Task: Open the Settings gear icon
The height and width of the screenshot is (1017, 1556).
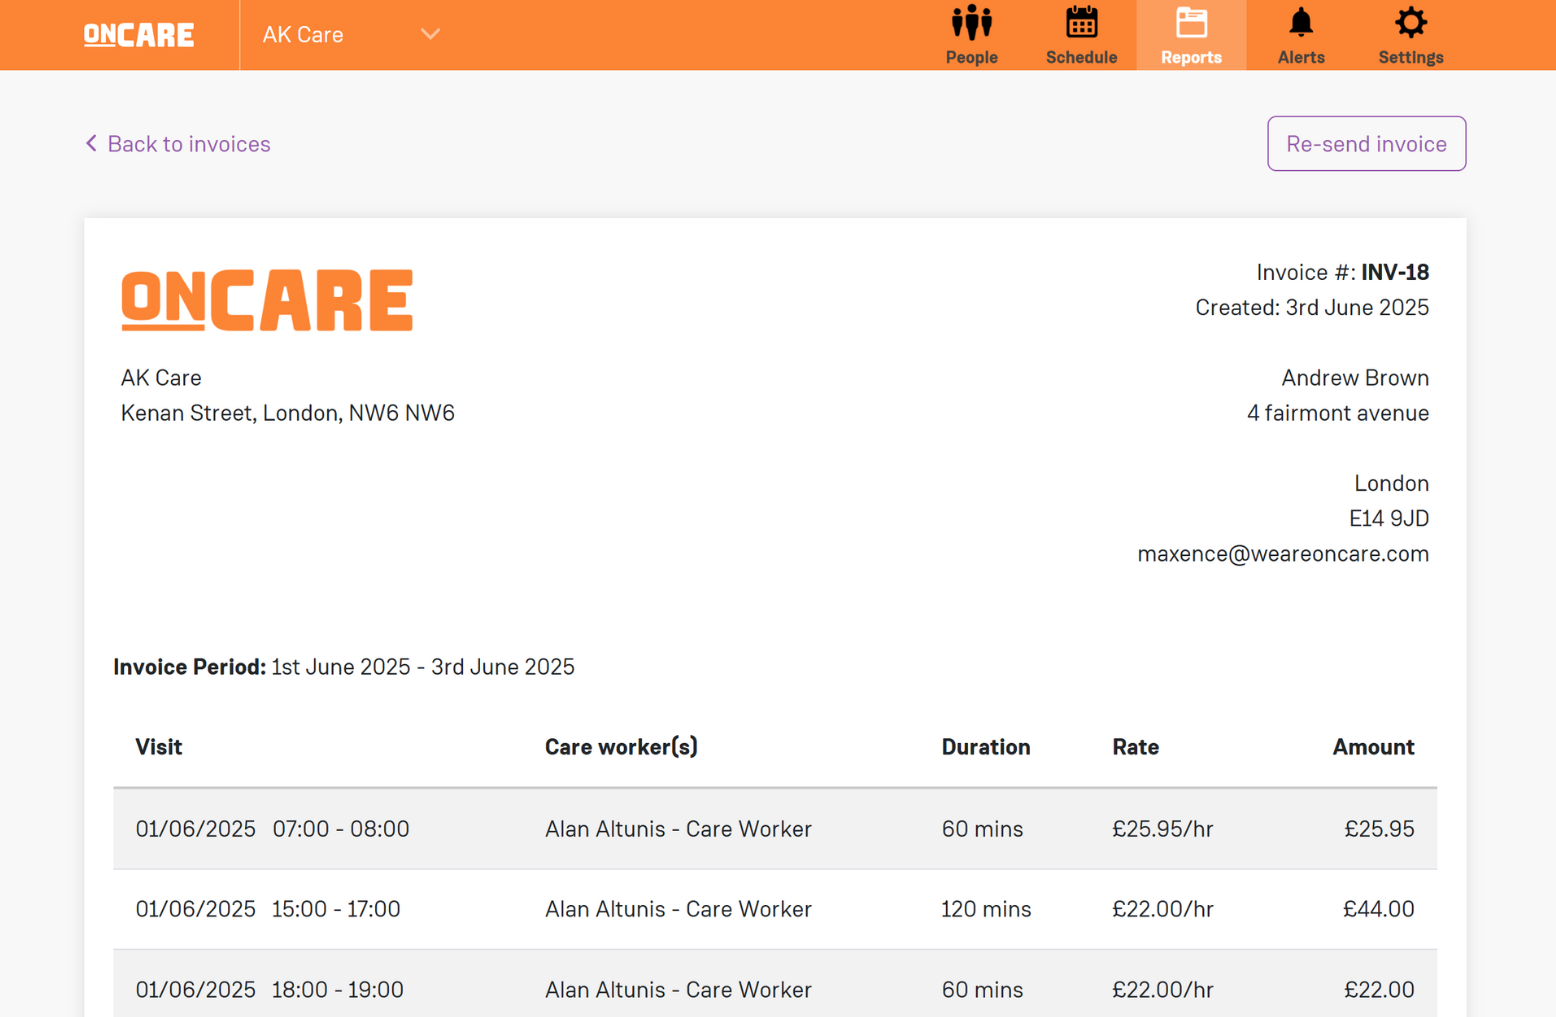Action: 1410,23
